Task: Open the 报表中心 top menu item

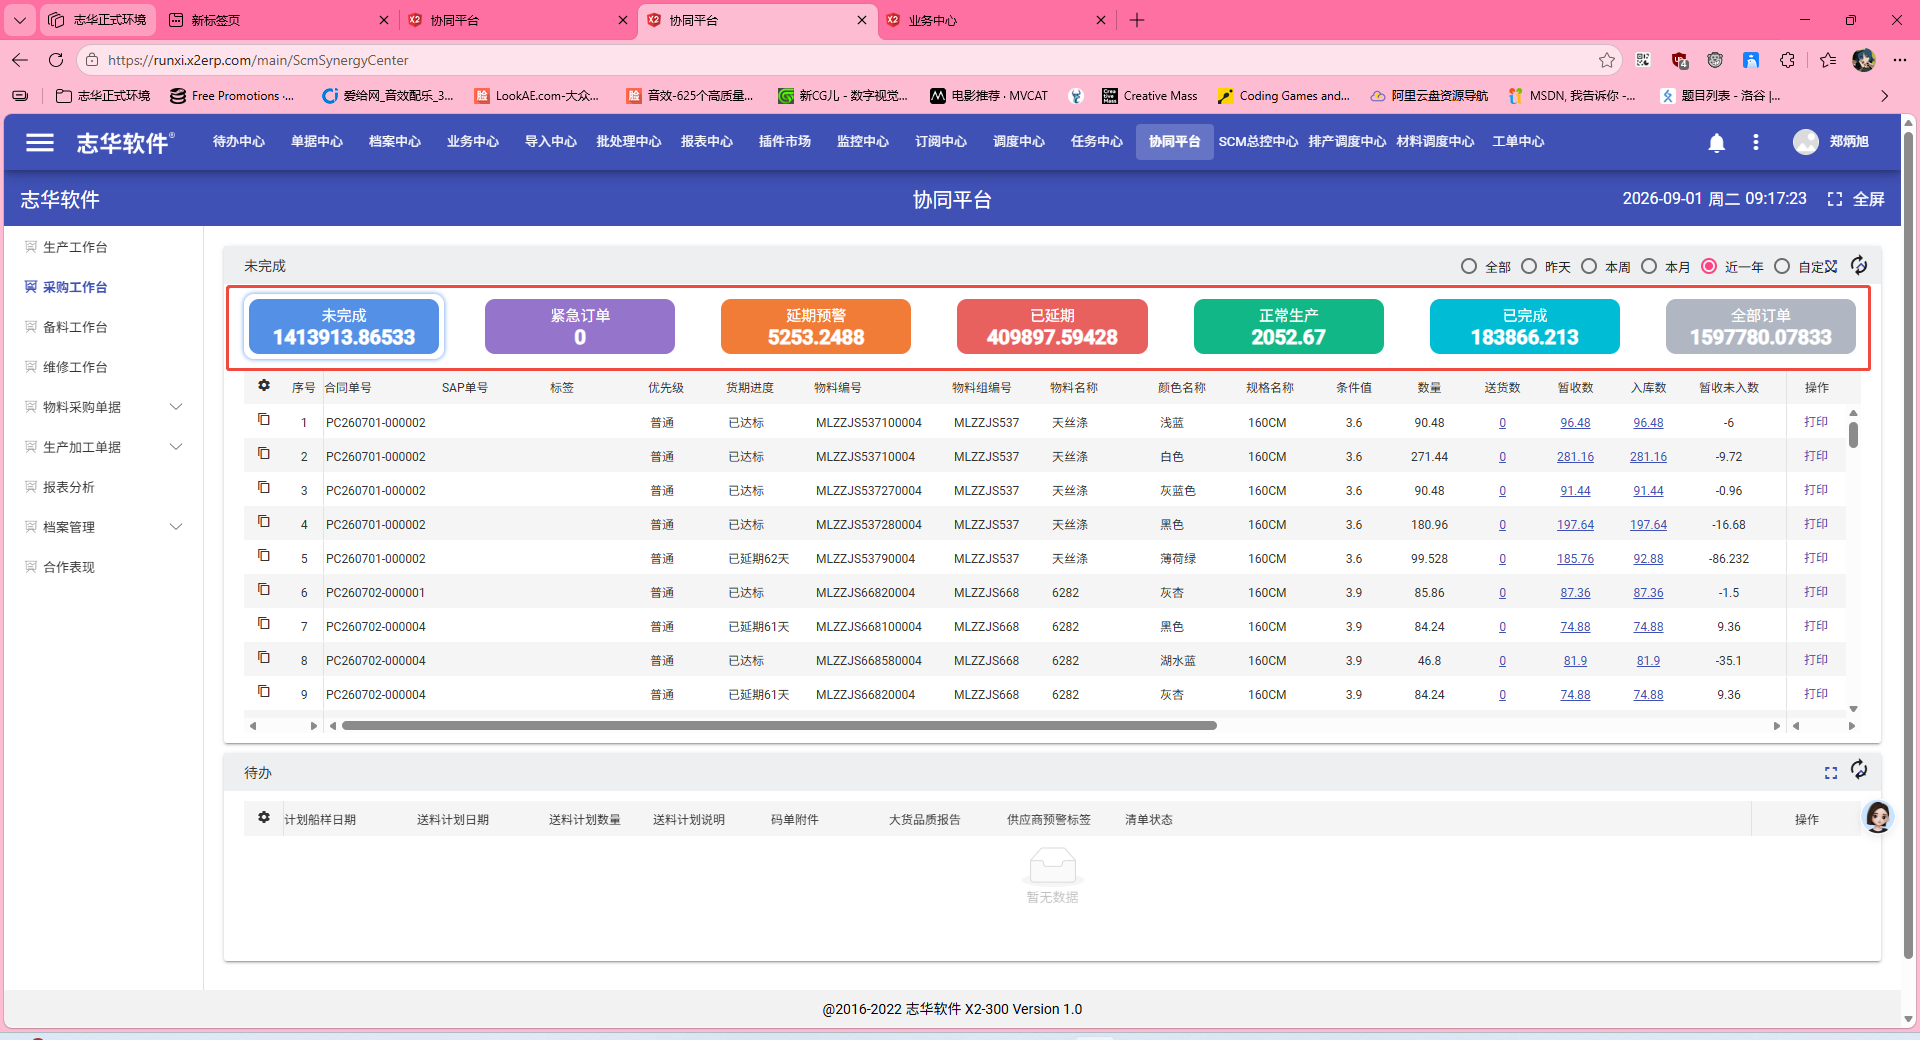Action: click(x=706, y=142)
